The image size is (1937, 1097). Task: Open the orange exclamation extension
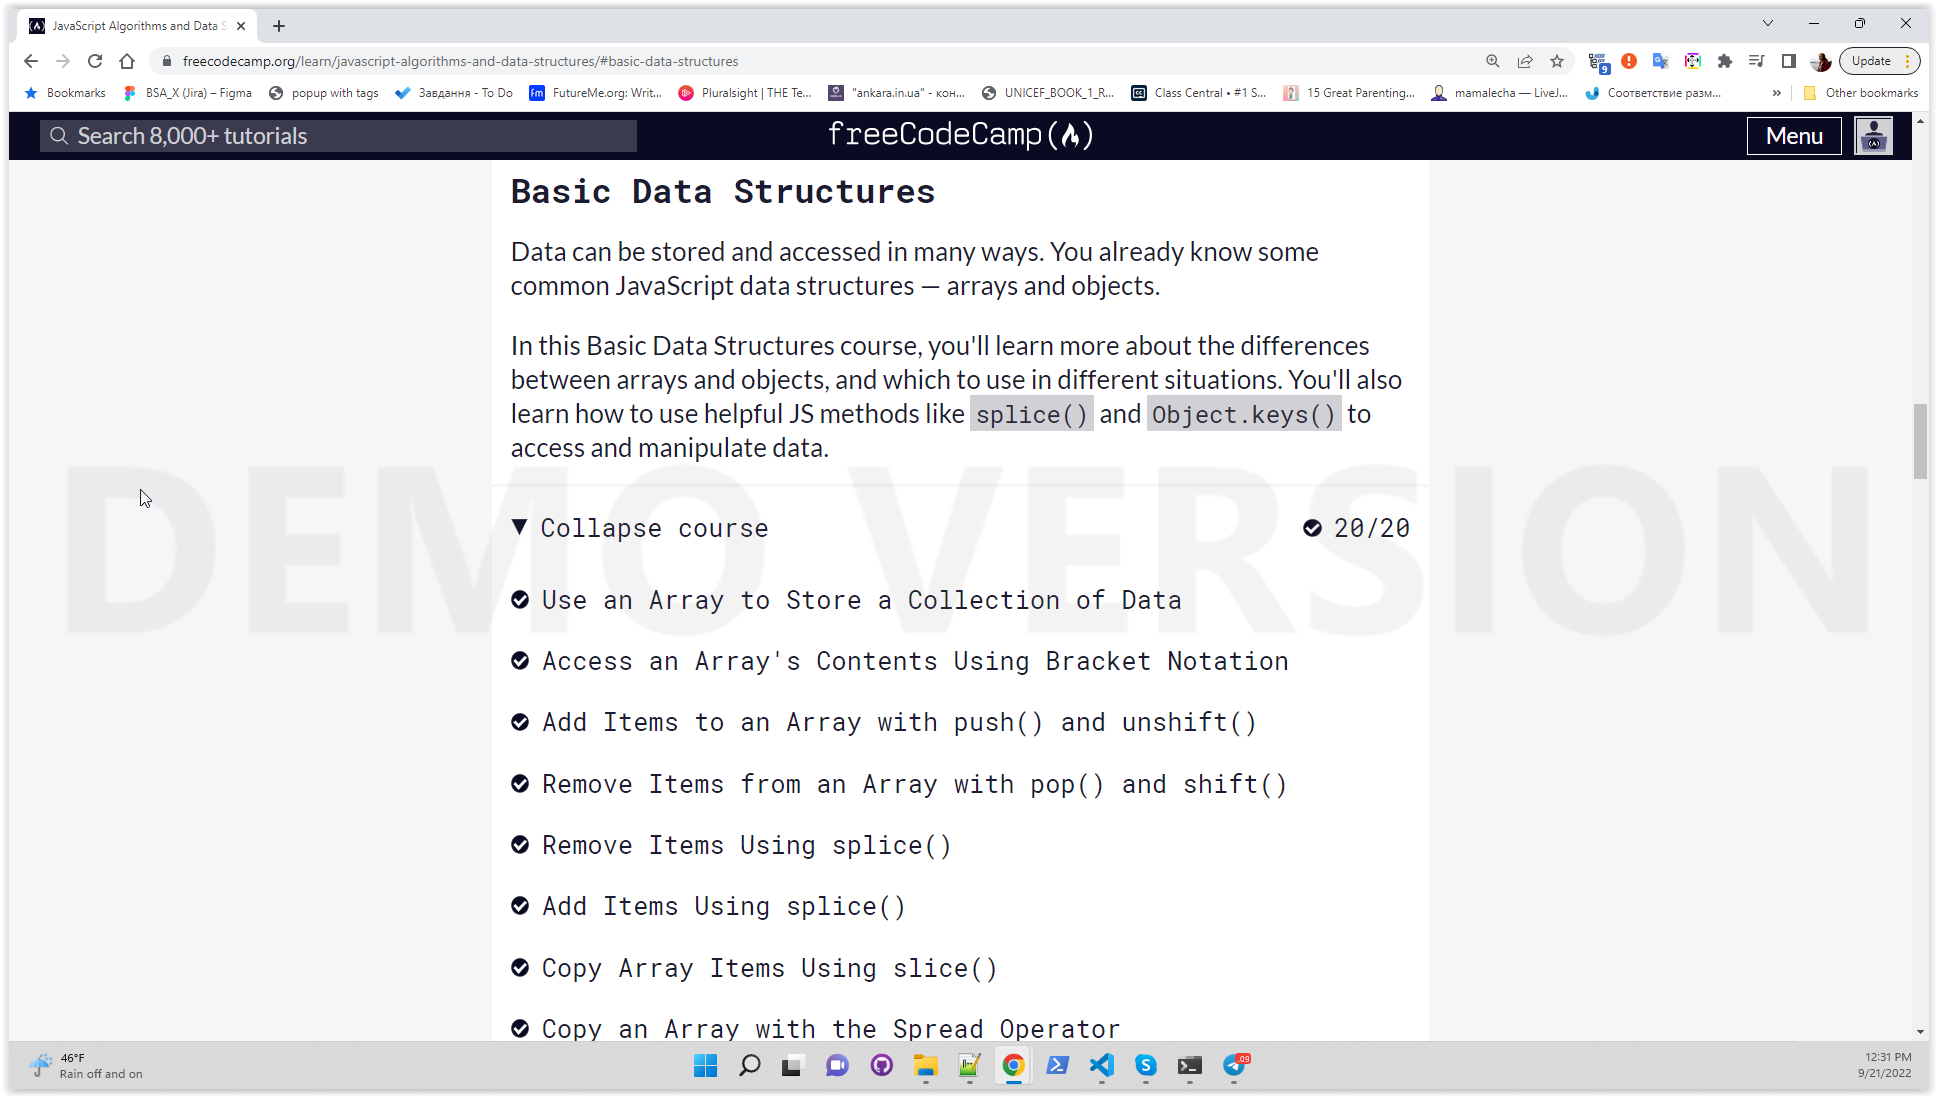1629,61
